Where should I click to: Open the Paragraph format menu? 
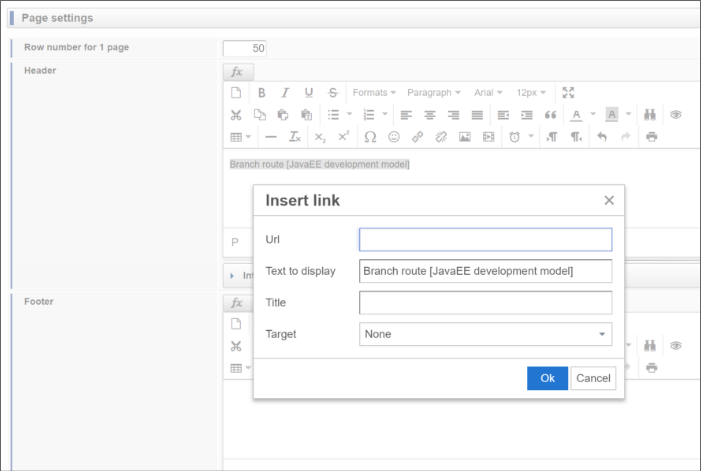coord(433,92)
